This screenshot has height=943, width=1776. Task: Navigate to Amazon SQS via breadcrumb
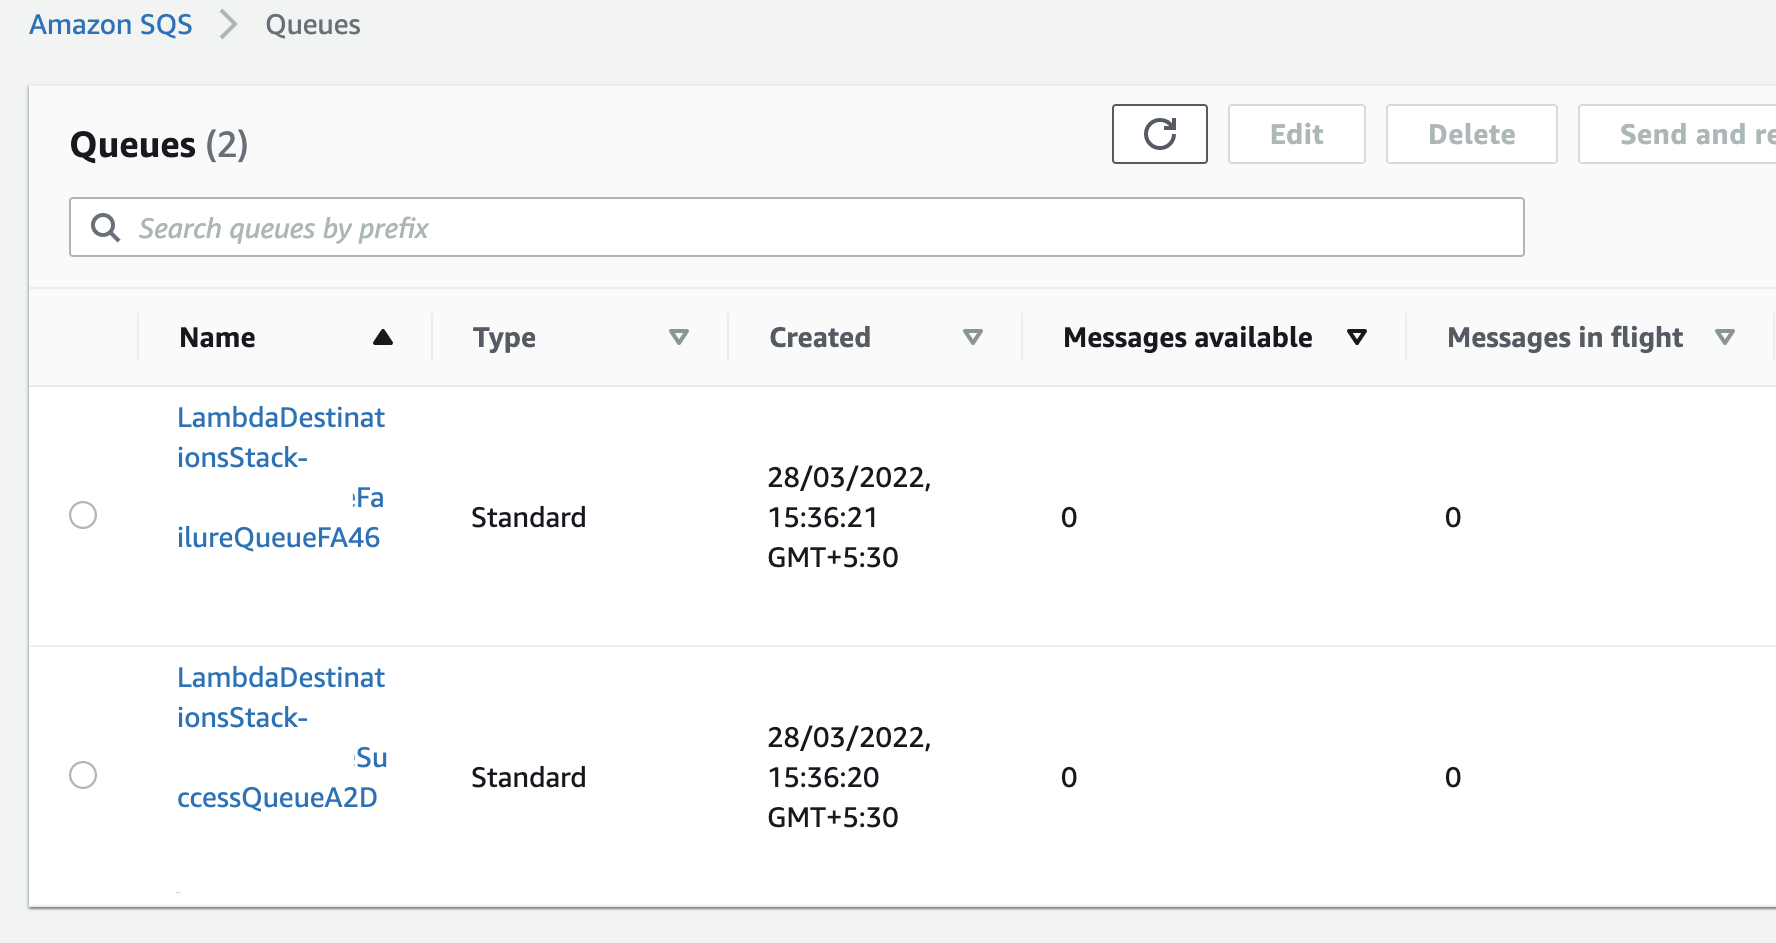[x=110, y=24]
